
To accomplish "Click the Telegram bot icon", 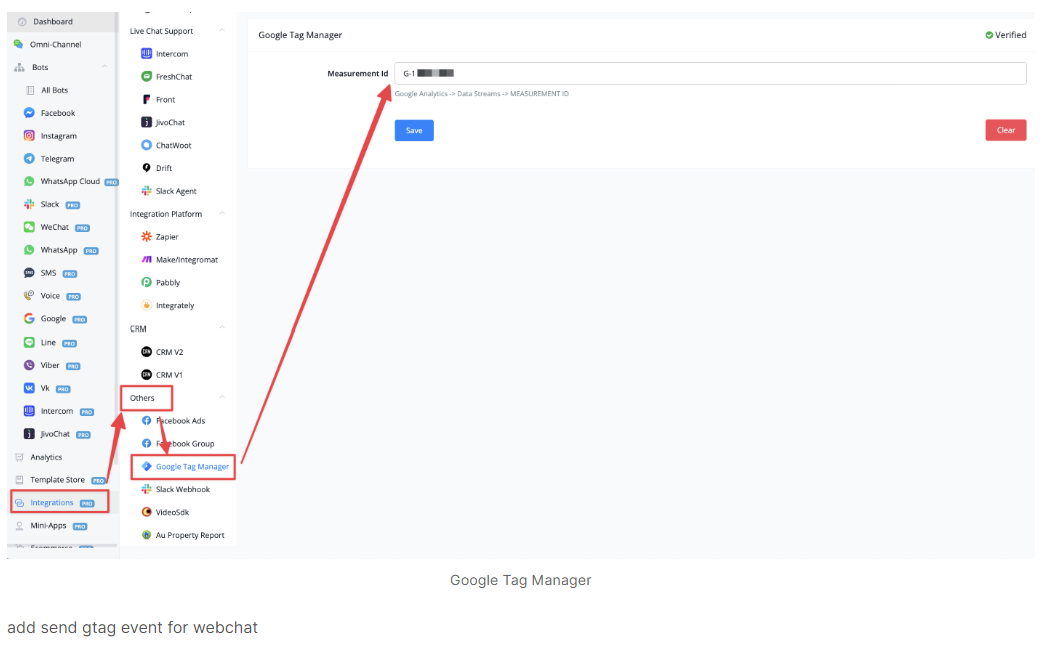I will pos(29,159).
